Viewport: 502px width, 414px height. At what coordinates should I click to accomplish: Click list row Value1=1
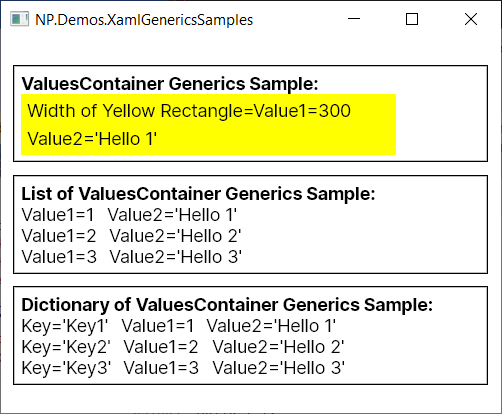point(129,215)
